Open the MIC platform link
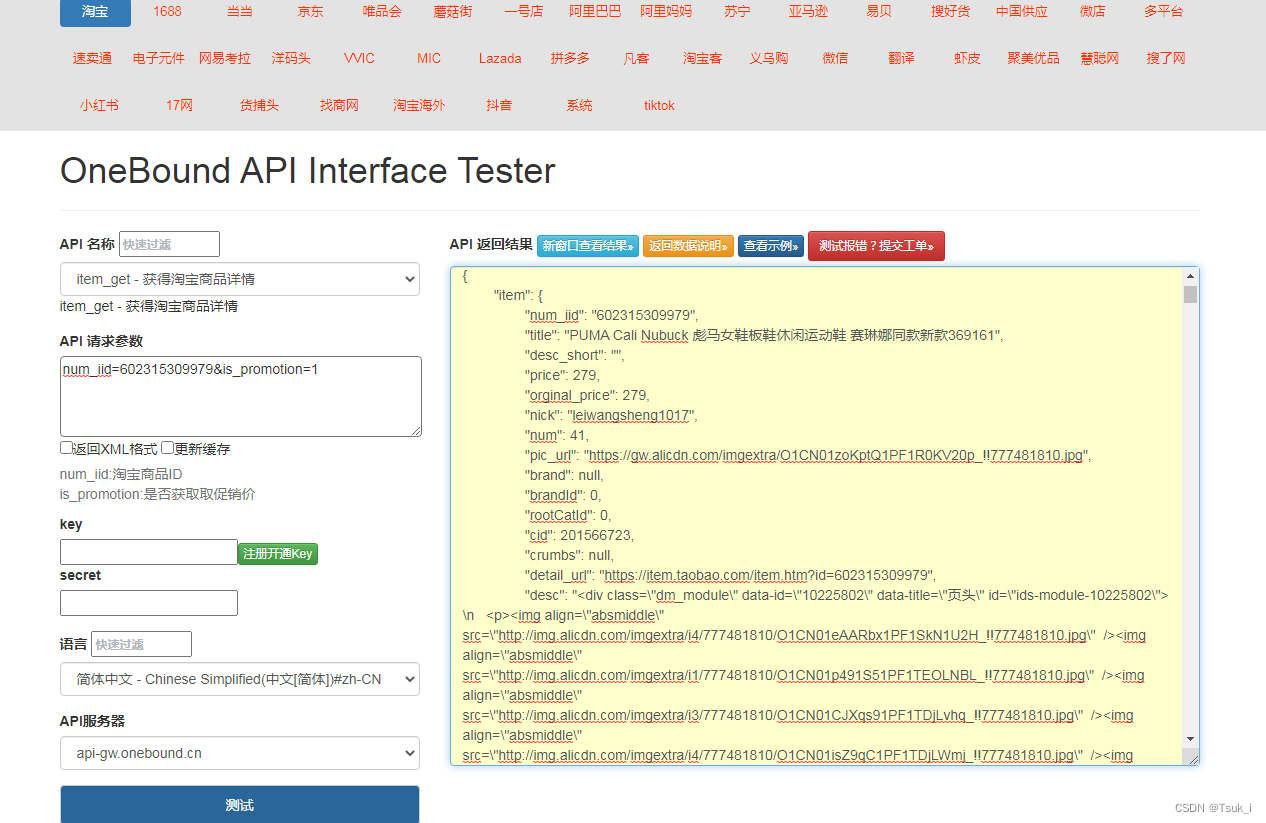This screenshot has width=1266, height=823. [x=429, y=58]
